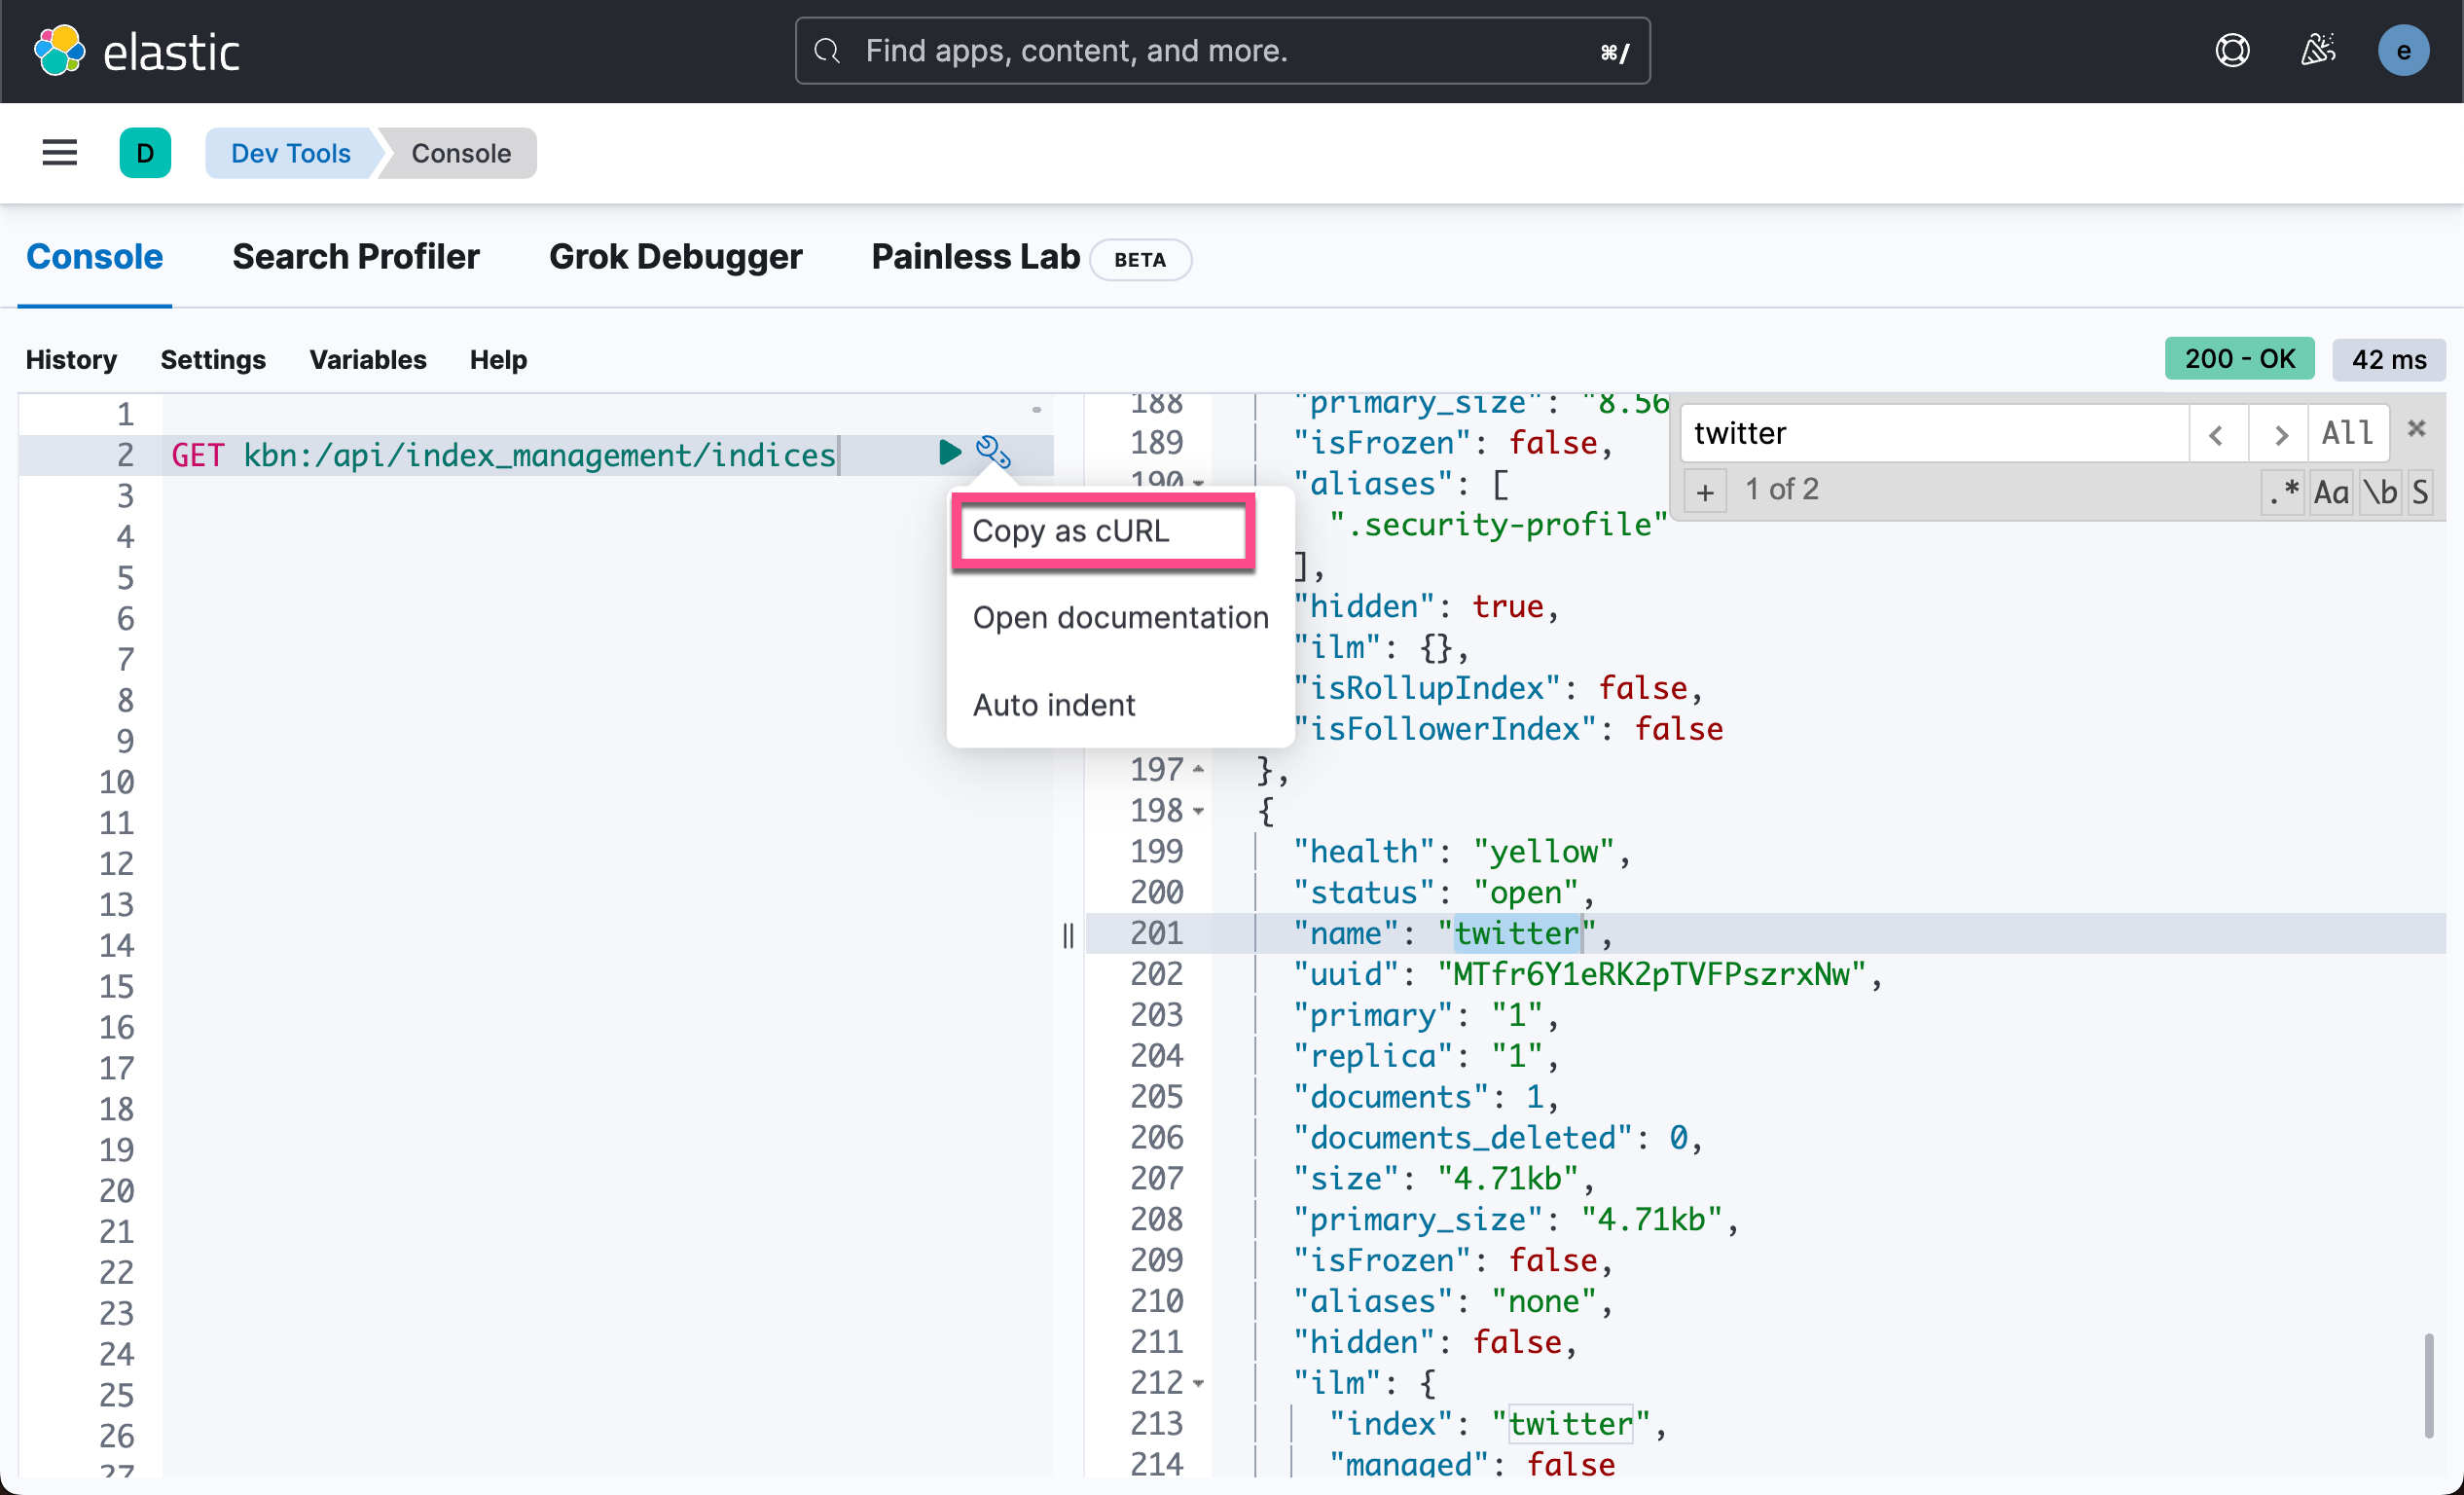Toggle regex search option

click(2284, 491)
